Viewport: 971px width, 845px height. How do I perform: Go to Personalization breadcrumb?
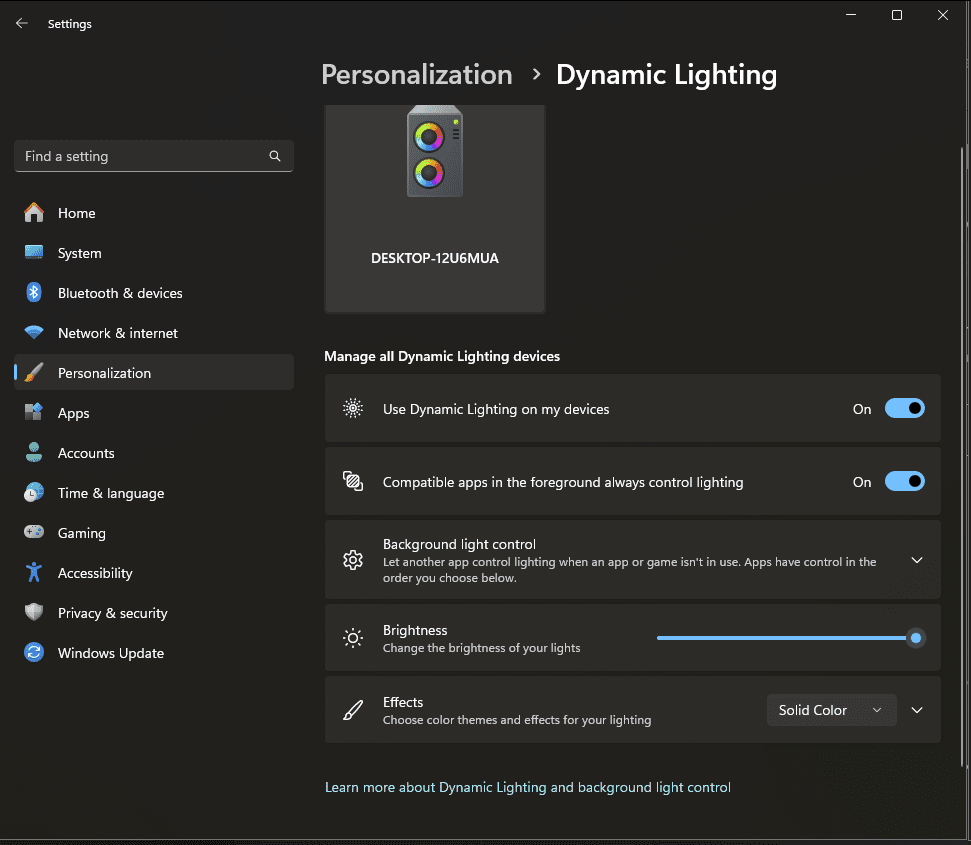[x=416, y=75]
